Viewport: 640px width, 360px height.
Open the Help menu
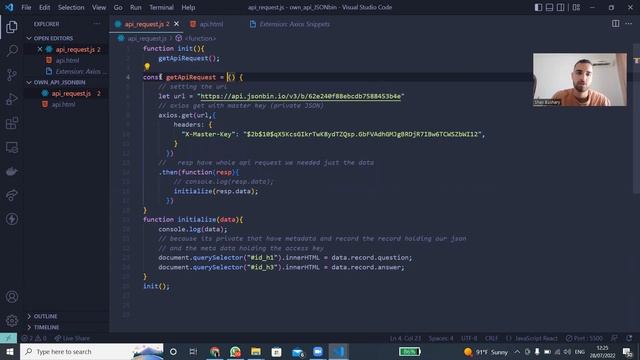click(188, 7)
